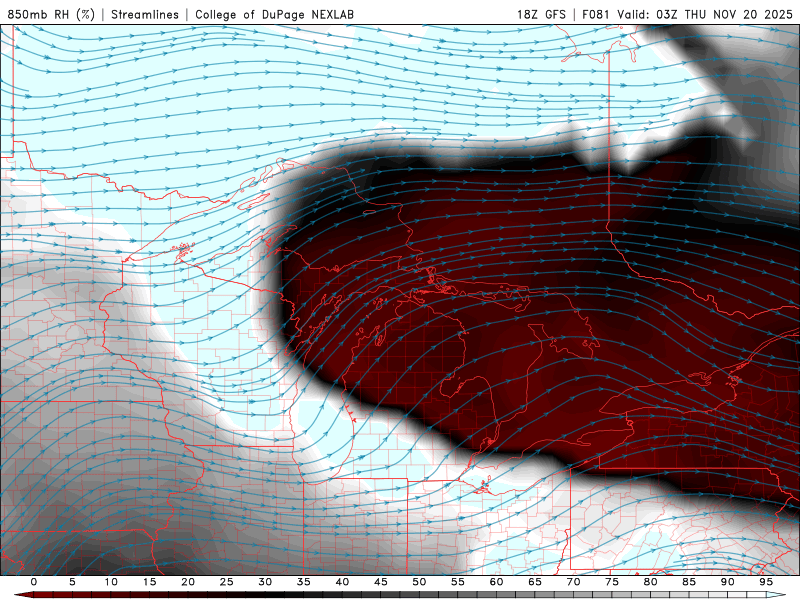This screenshot has width=800, height=600.
Task: Click the "25" label on color scale
Action: [x=227, y=582]
